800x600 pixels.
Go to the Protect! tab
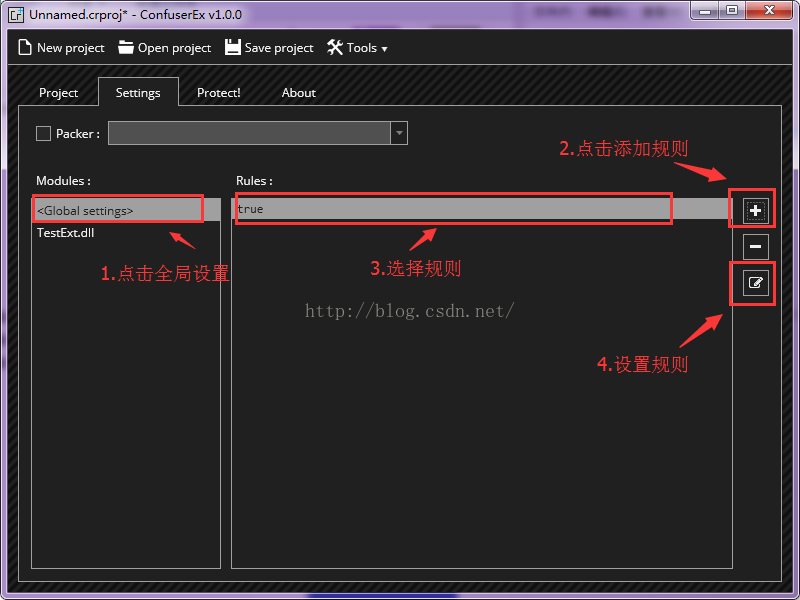coord(218,93)
